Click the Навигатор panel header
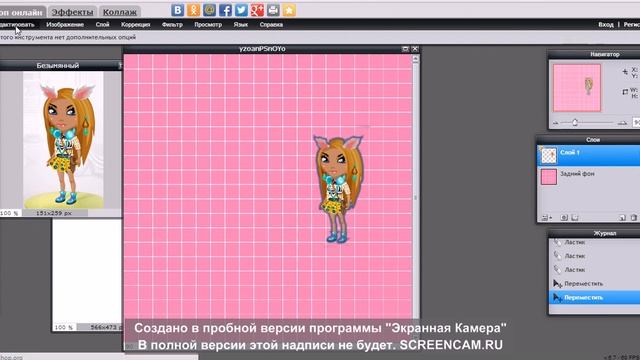 (x=594, y=54)
